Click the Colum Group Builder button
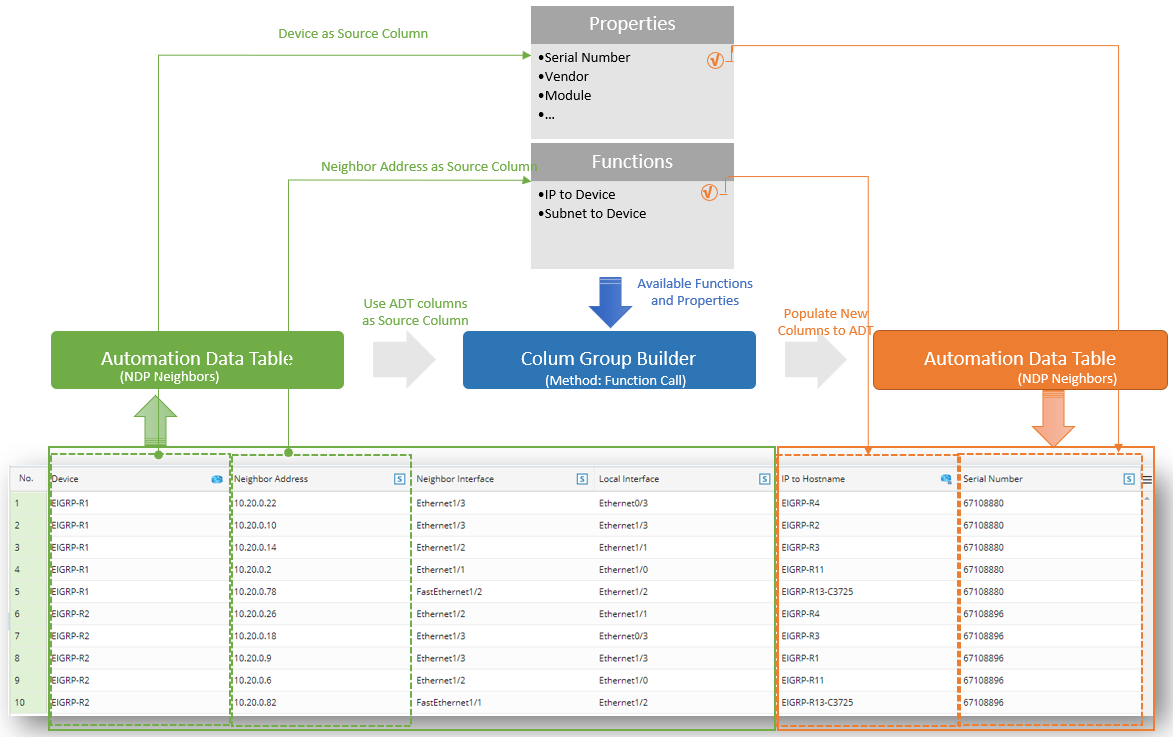Image resolution: width=1173 pixels, height=737 pixels. click(609, 360)
